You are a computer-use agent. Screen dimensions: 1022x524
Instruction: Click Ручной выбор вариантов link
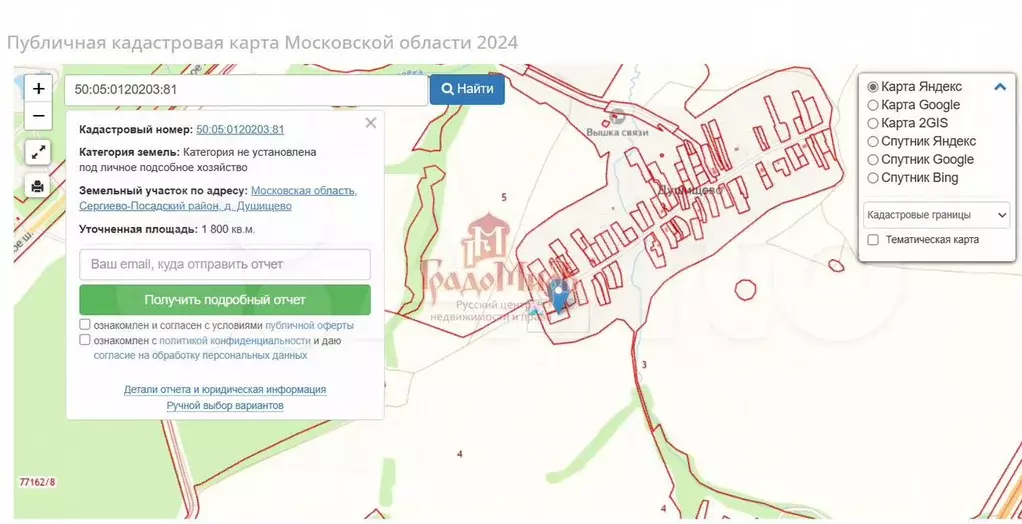225,405
